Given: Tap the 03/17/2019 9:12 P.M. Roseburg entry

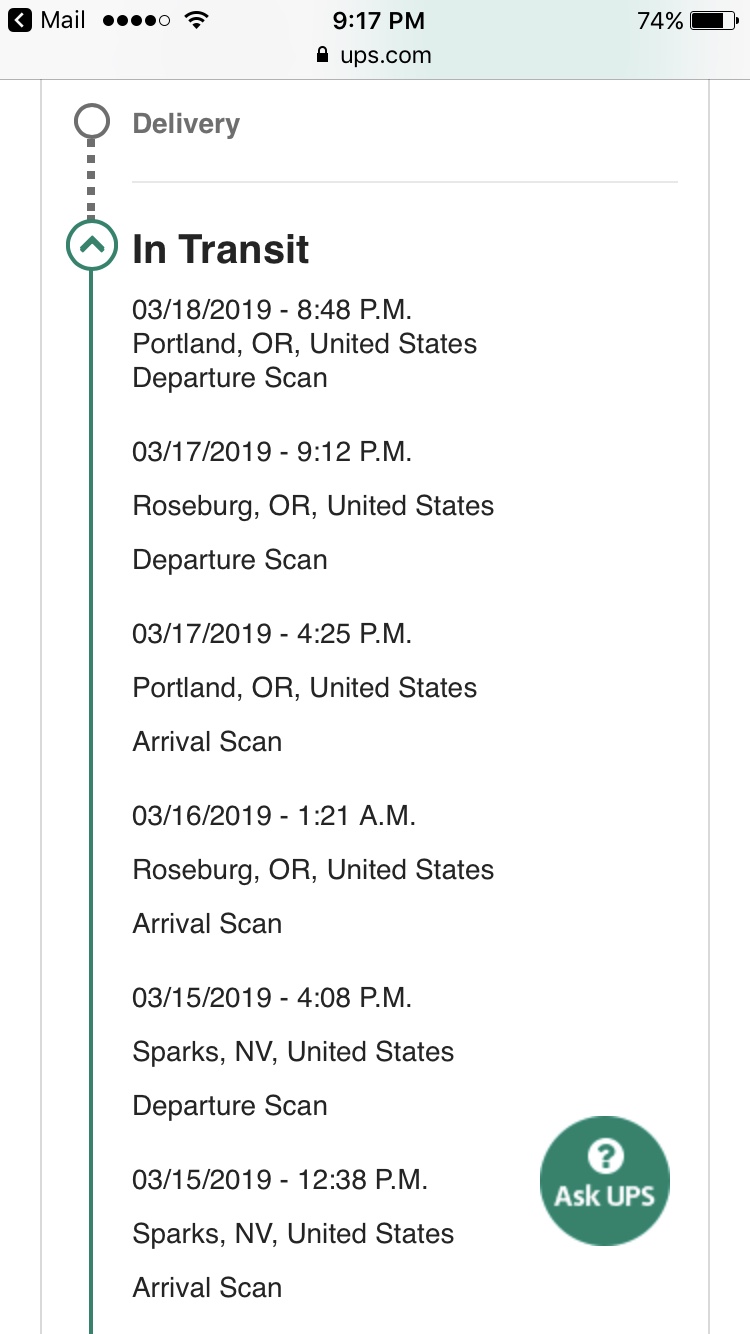Looking at the screenshot, I should 313,505.
